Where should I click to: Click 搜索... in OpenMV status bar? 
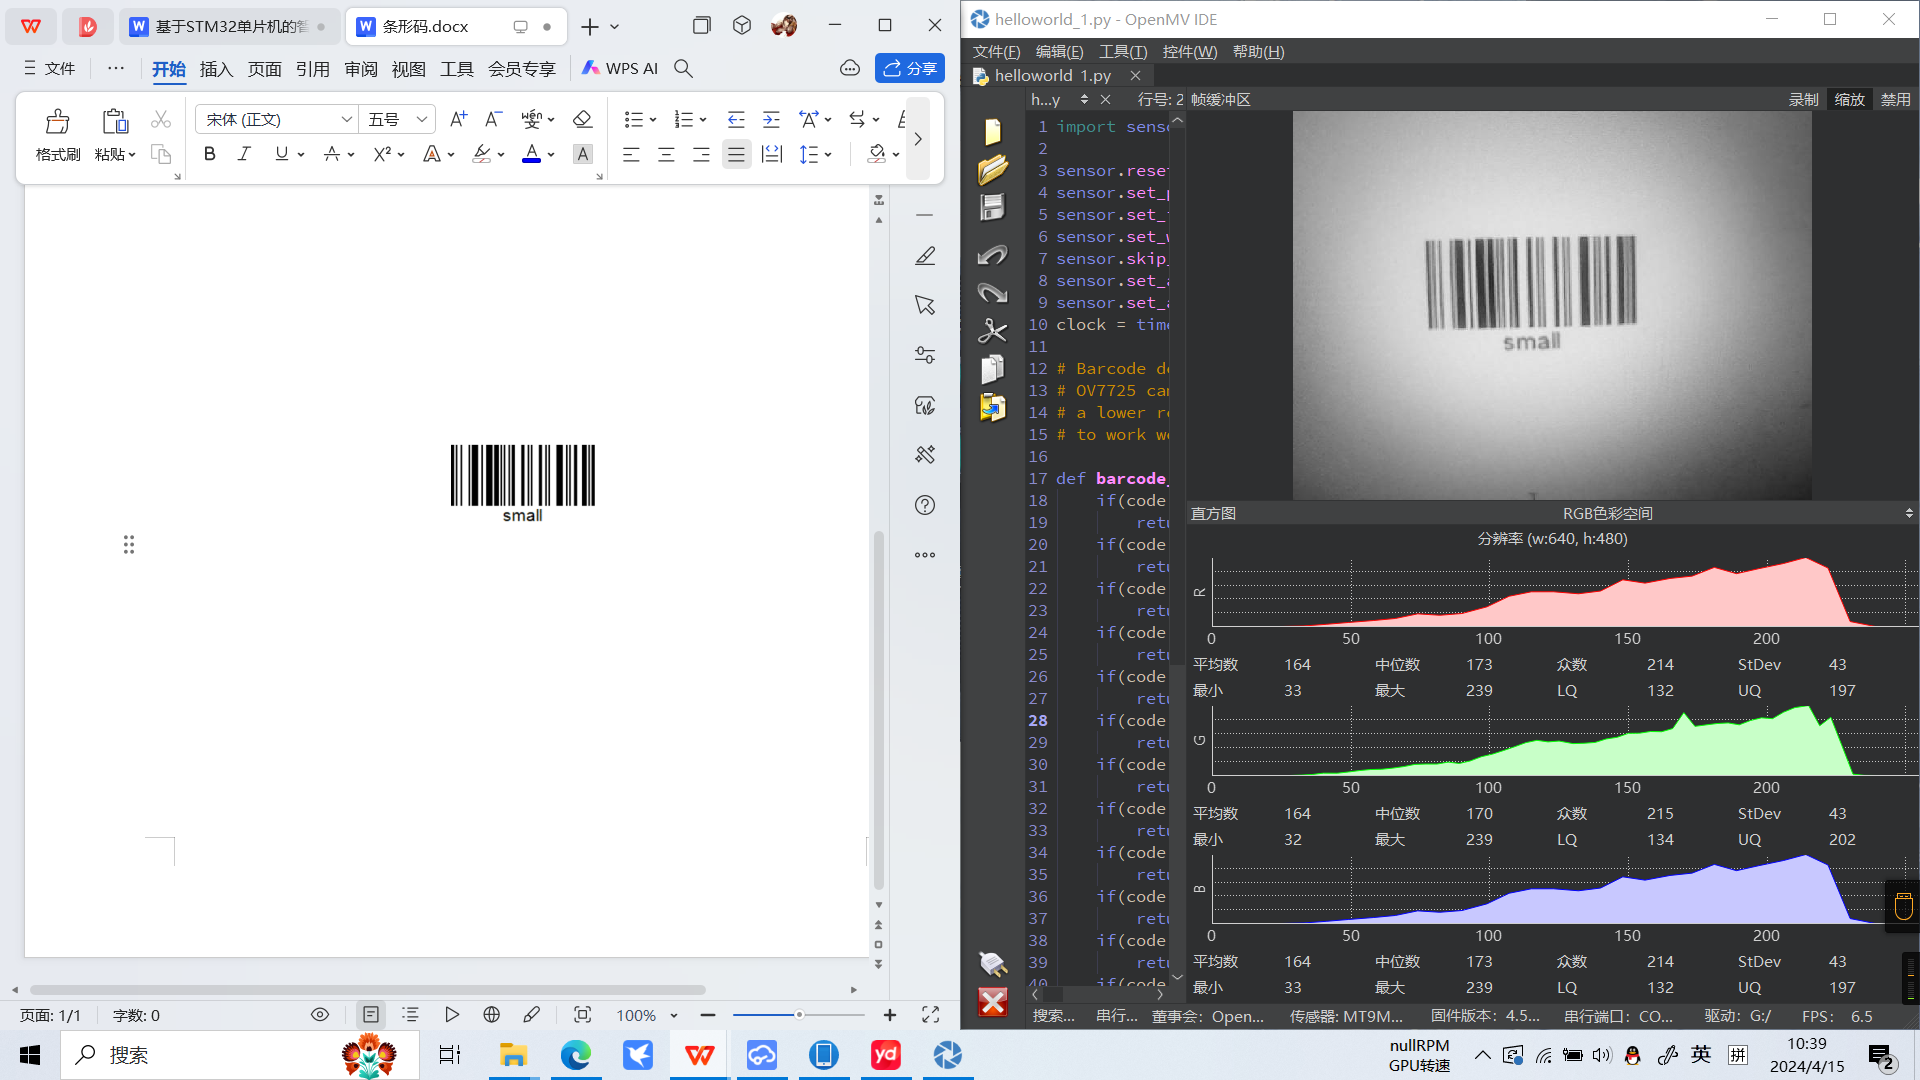click(x=1054, y=1016)
